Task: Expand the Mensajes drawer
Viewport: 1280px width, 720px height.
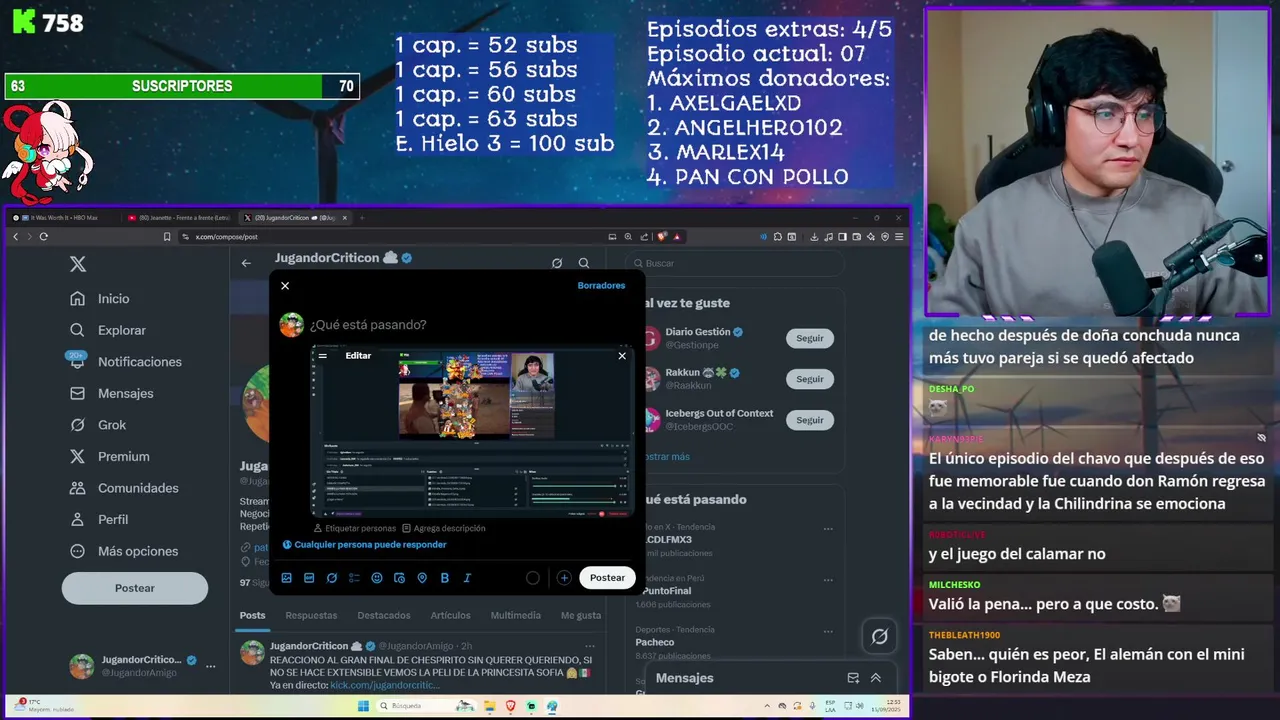Action: (x=876, y=678)
